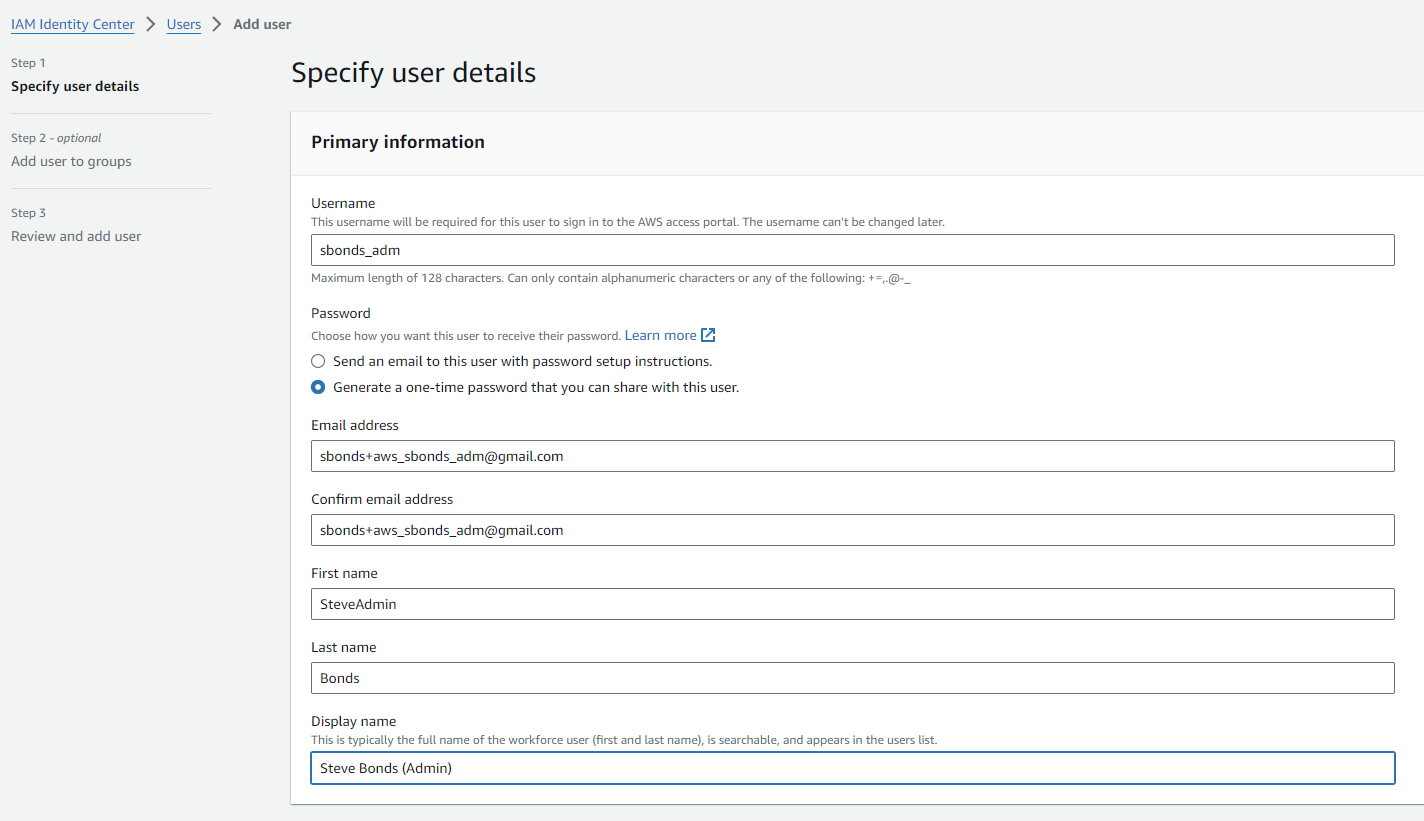Click the external link icon beside Learn more
The height and width of the screenshot is (821, 1424).
point(708,335)
